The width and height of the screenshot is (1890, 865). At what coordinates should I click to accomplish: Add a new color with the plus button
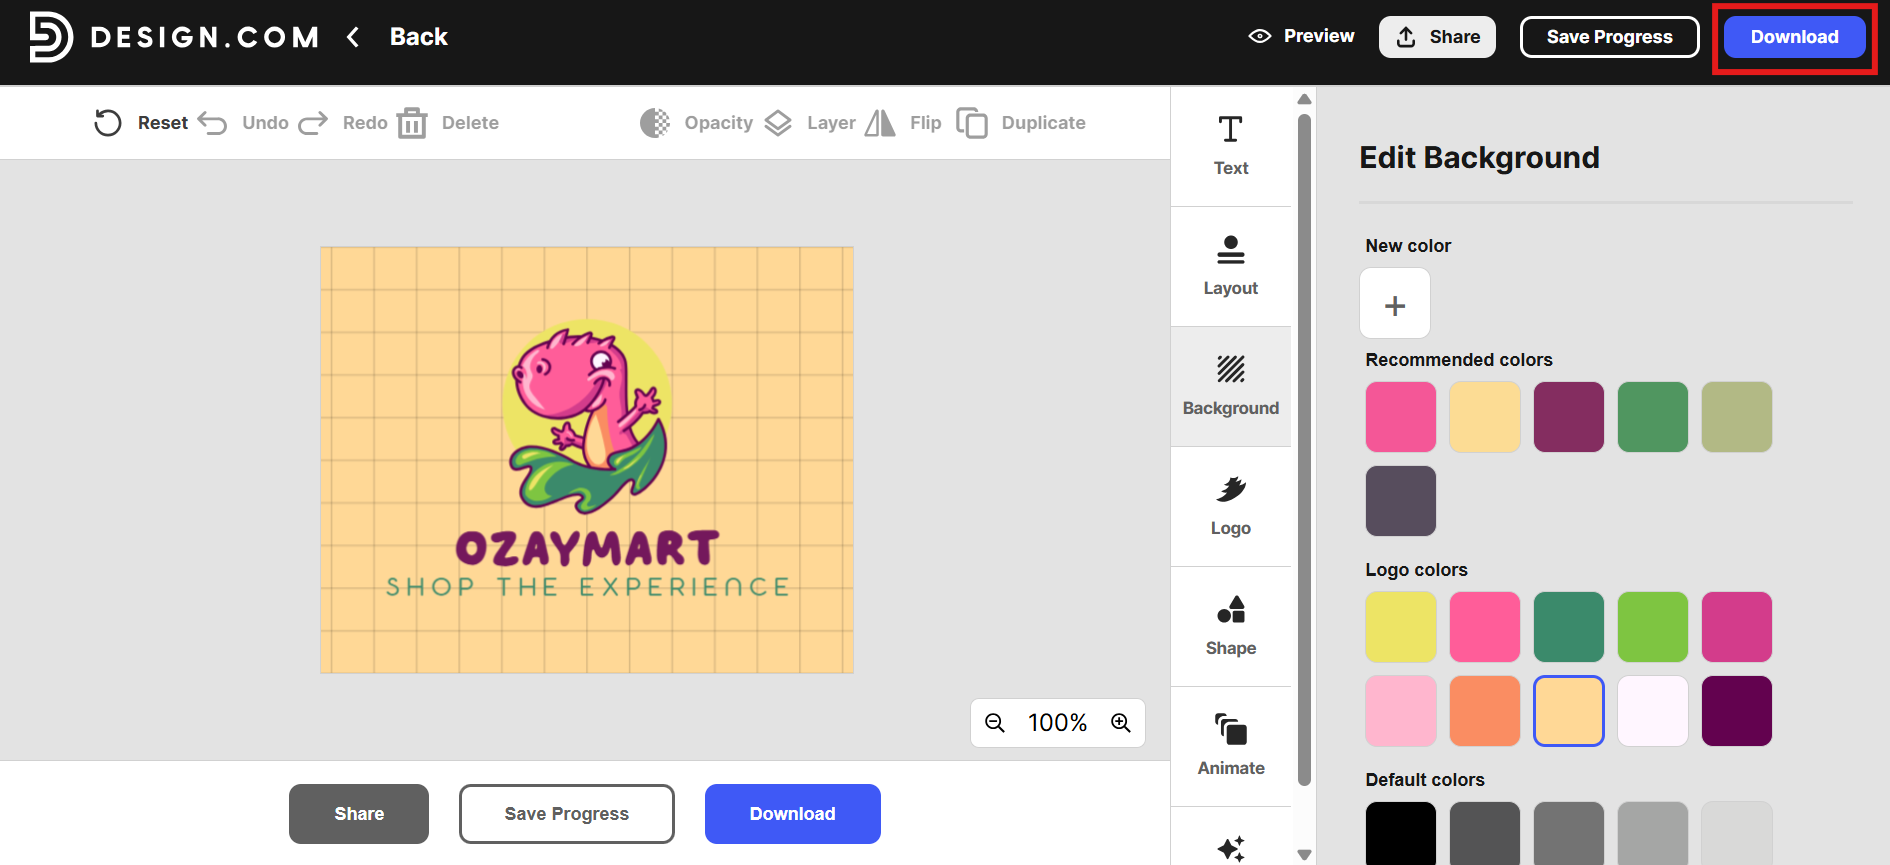(1395, 304)
